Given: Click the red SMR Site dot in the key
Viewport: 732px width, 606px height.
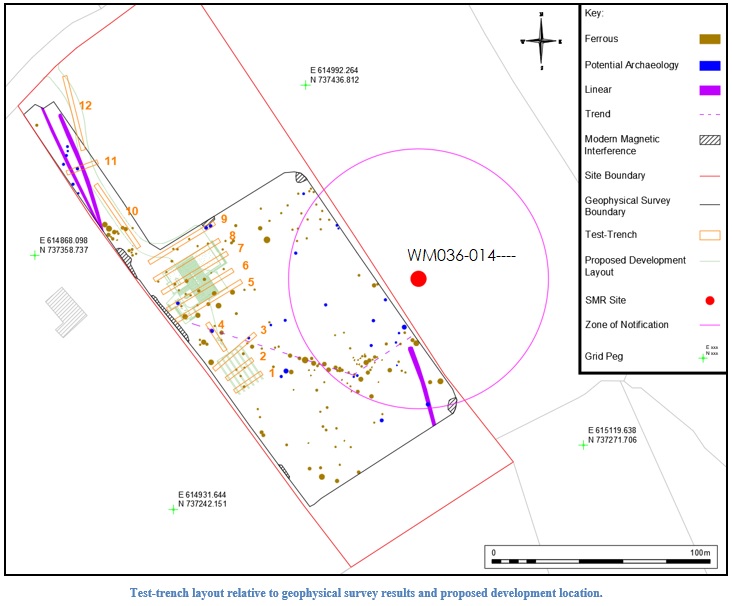Looking at the screenshot, I should coord(709,300).
